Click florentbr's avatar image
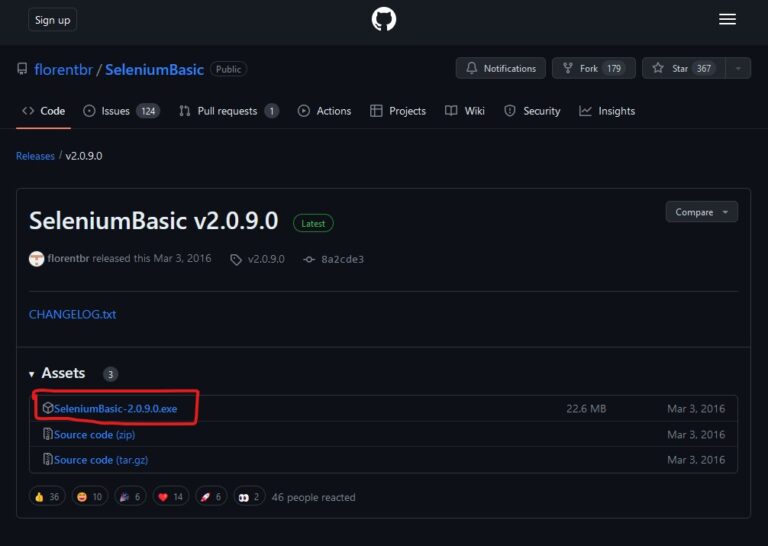This screenshot has width=768, height=546. tap(37, 259)
